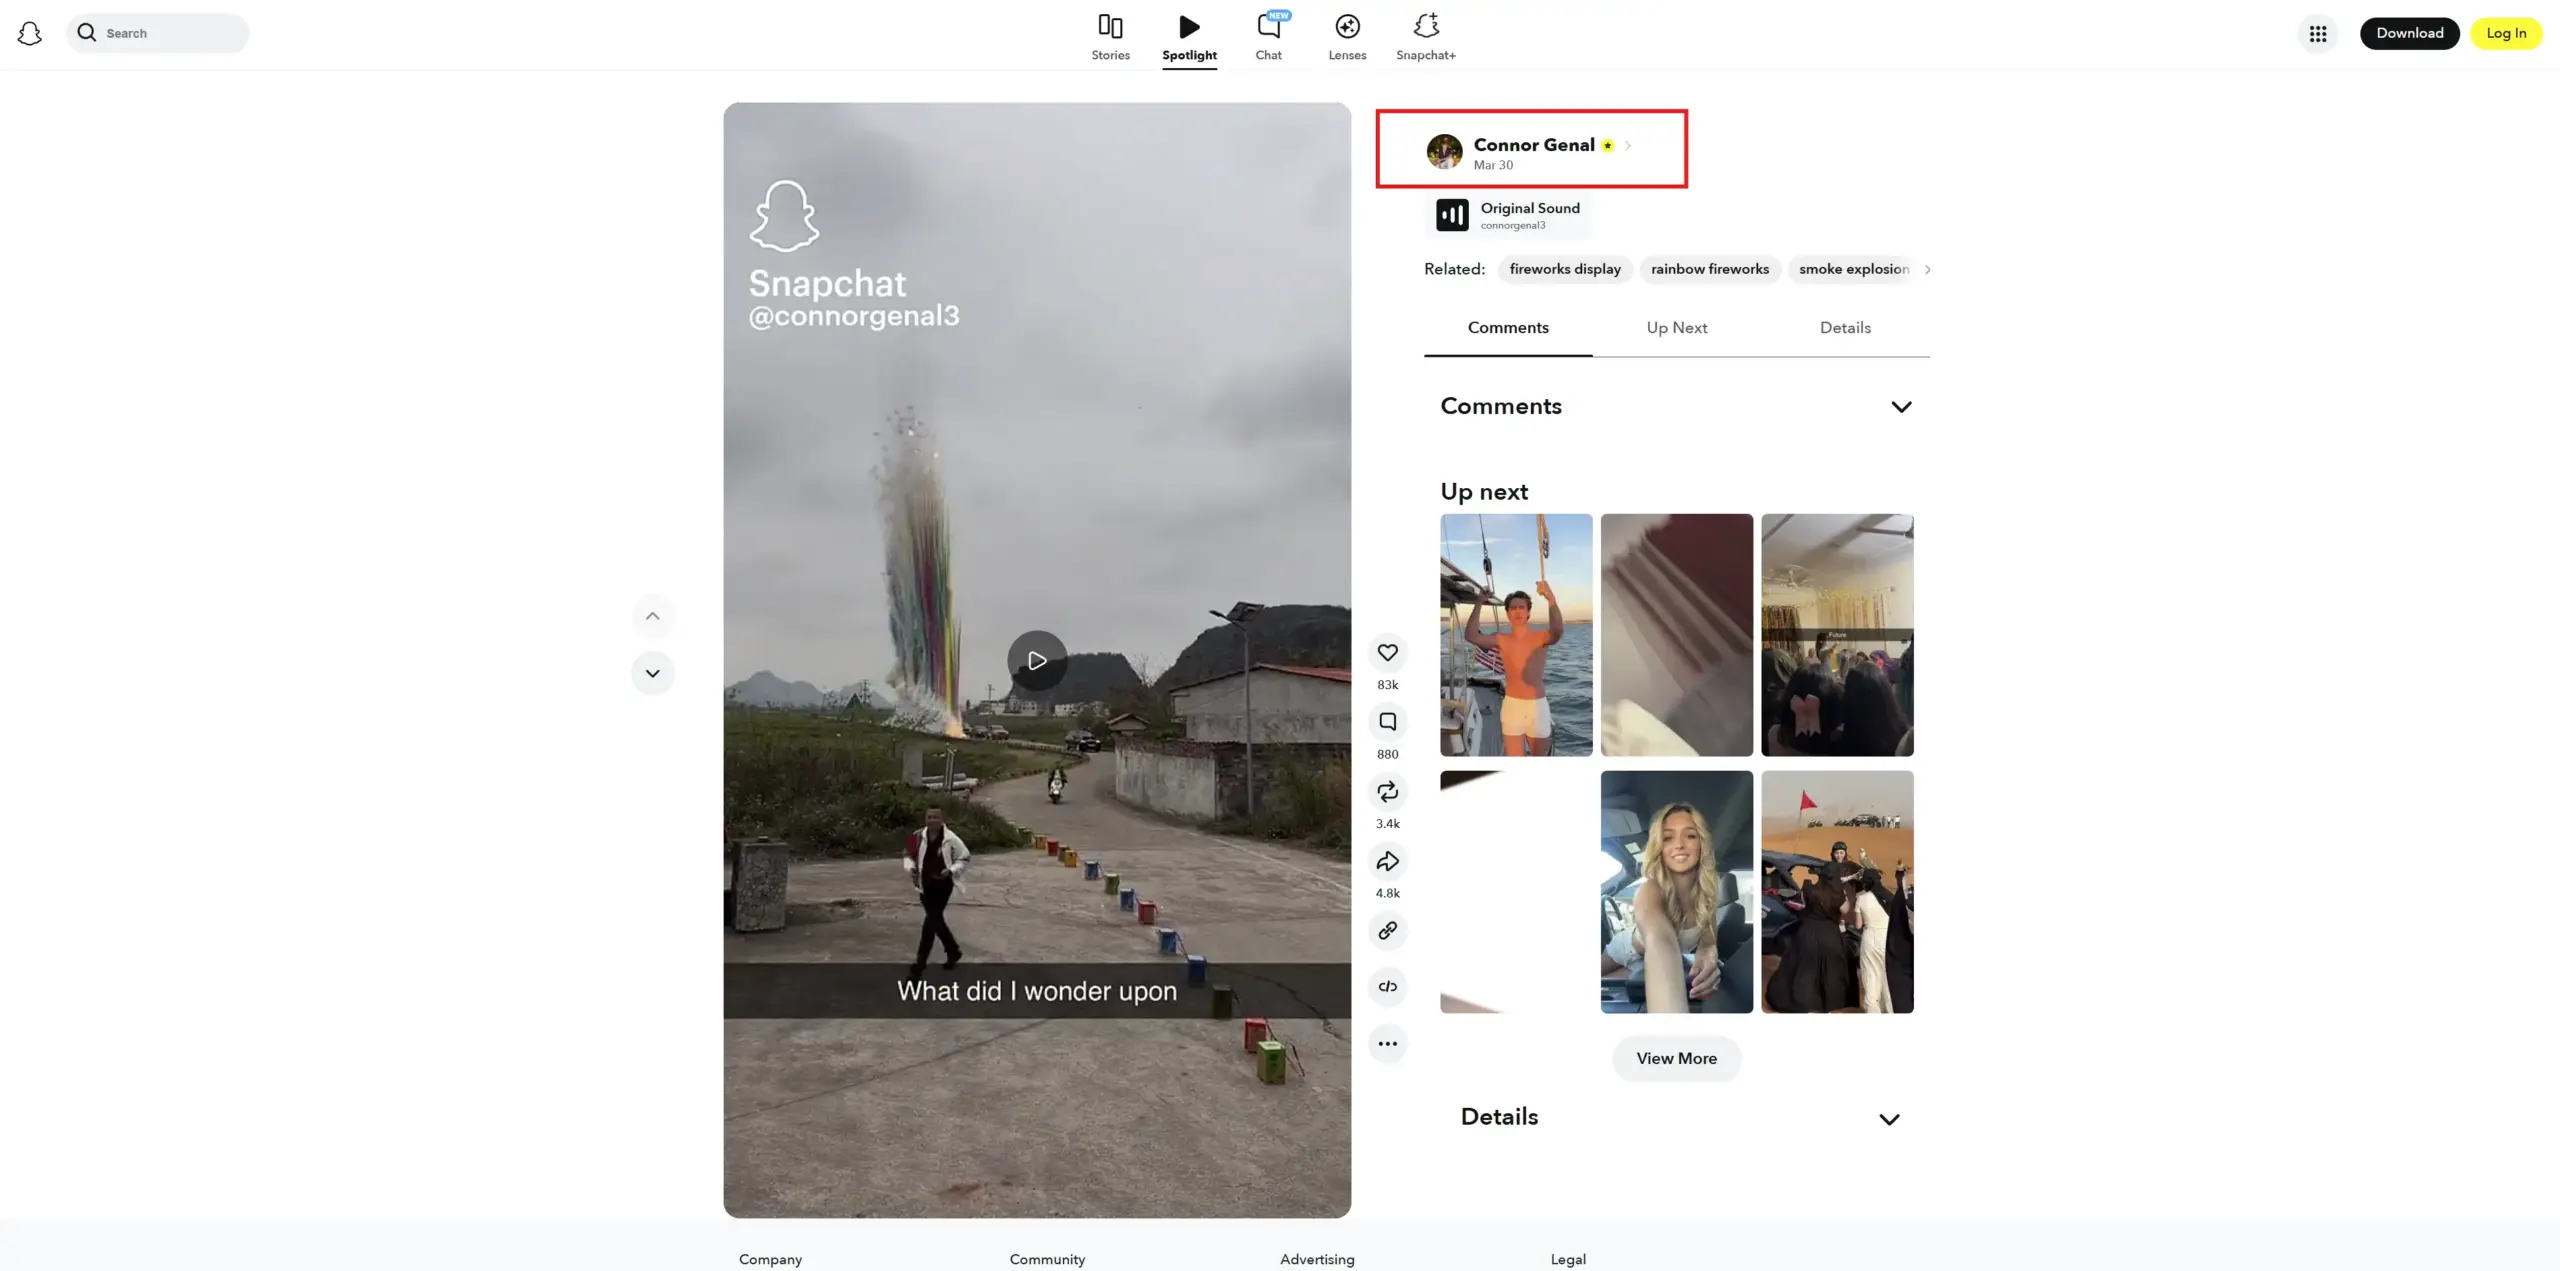Click the Legal footer heading
Image resolution: width=2560 pixels, height=1271 pixels.
point(1568,1260)
